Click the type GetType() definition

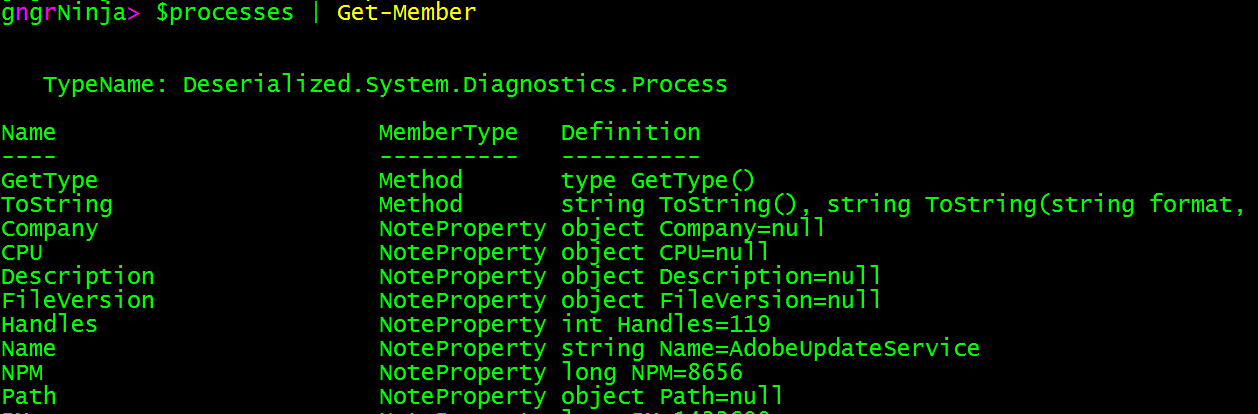click(x=658, y=180)
